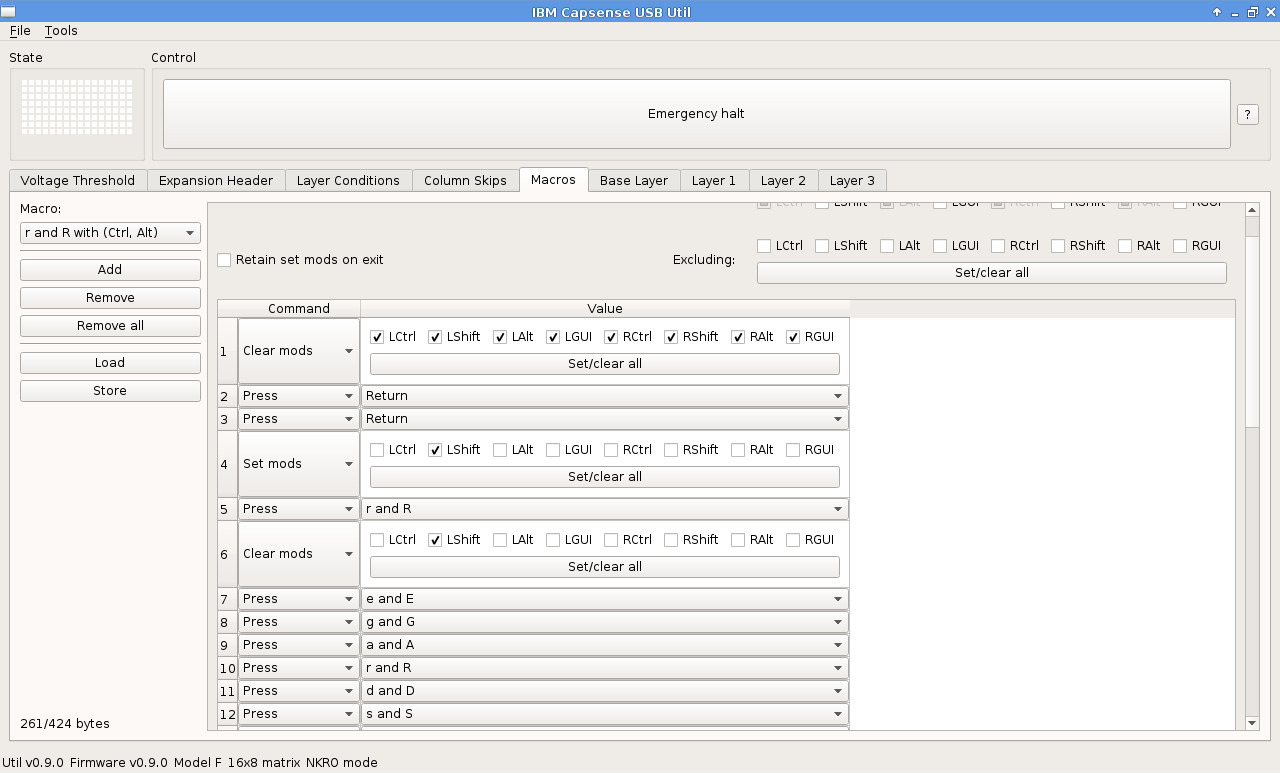Click the Remove all macros button

pos(110,326)
